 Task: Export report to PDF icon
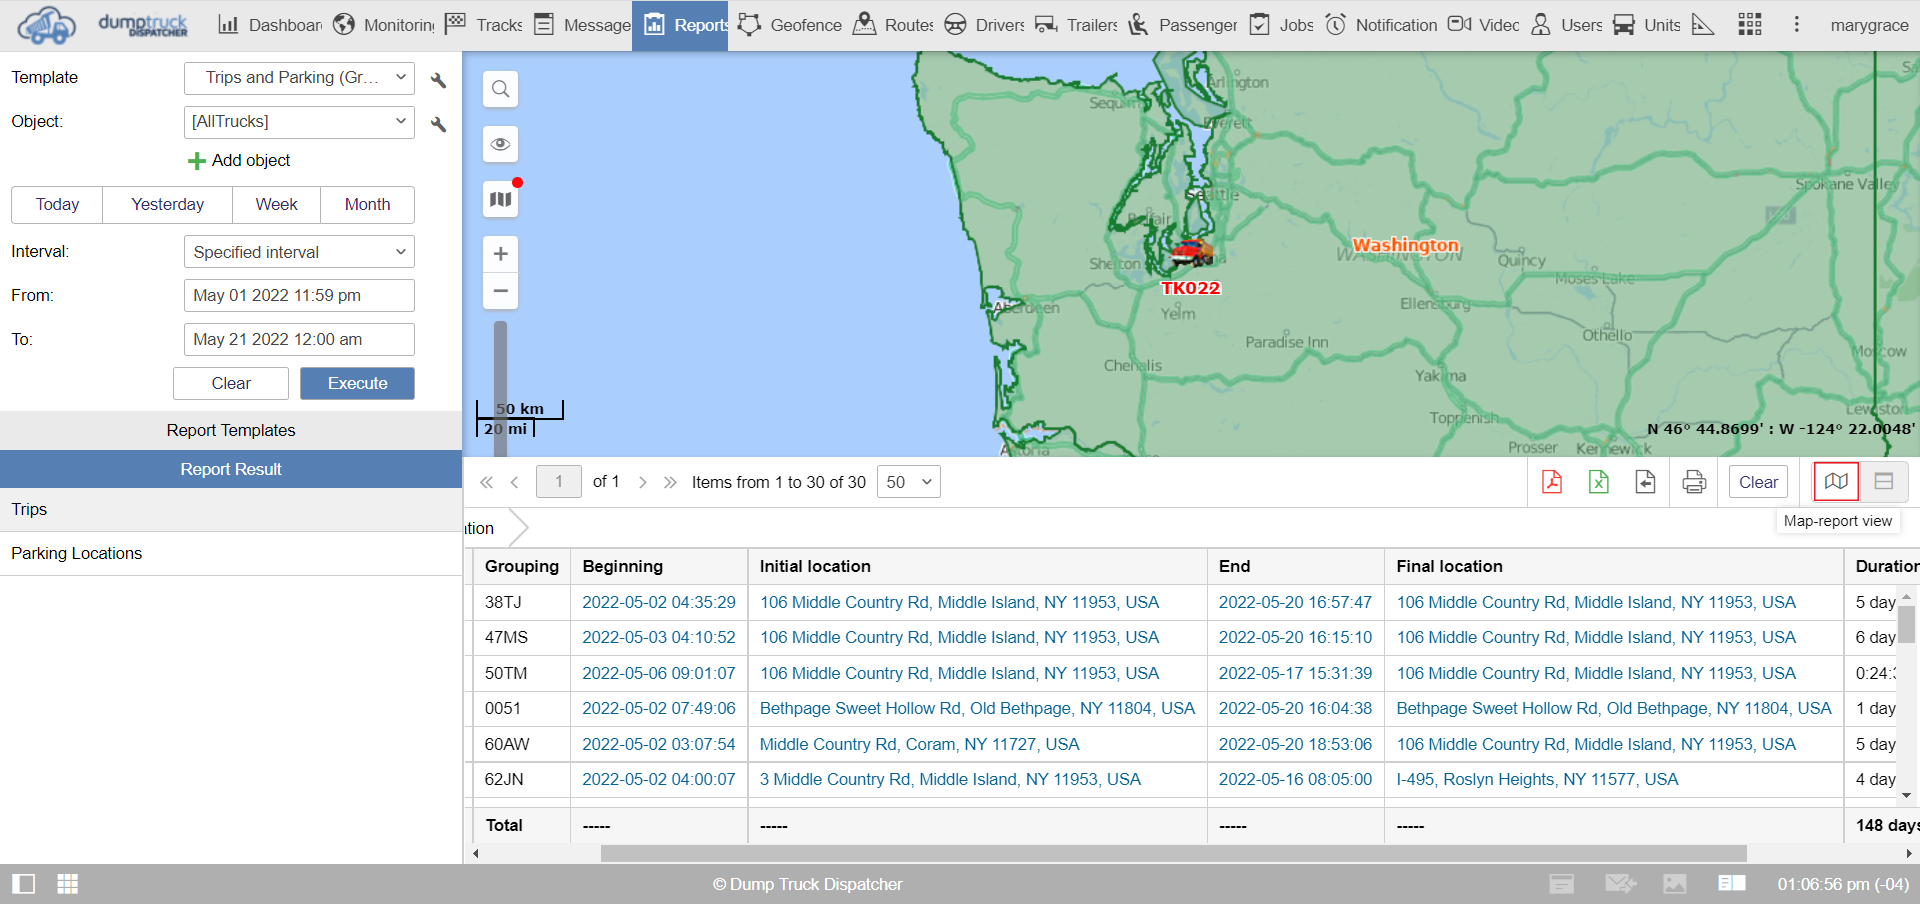pos(1552,482)
